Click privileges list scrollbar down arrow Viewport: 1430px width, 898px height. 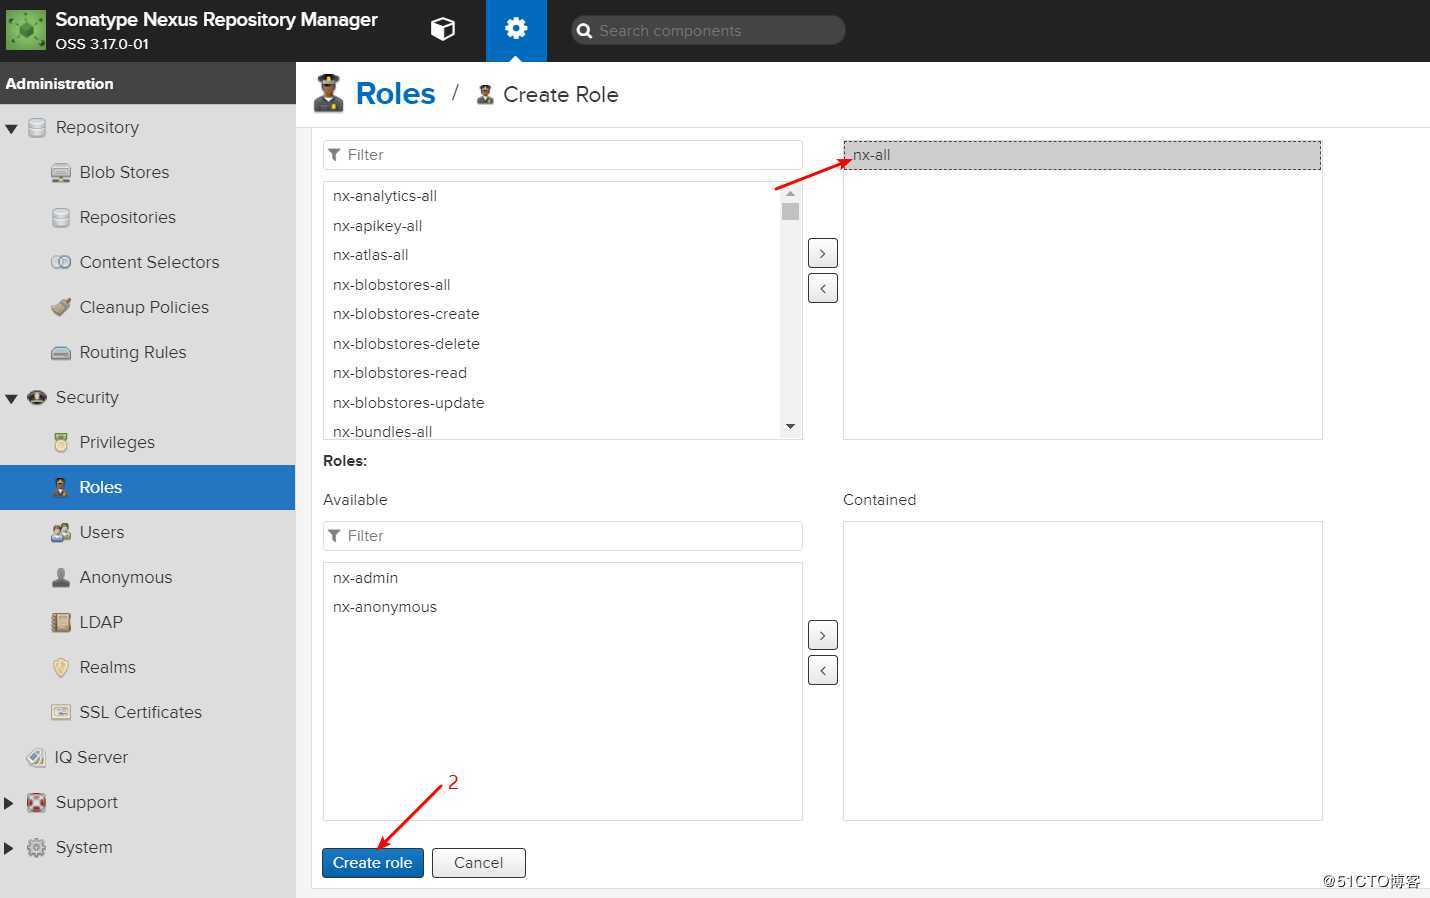point(790,427)
